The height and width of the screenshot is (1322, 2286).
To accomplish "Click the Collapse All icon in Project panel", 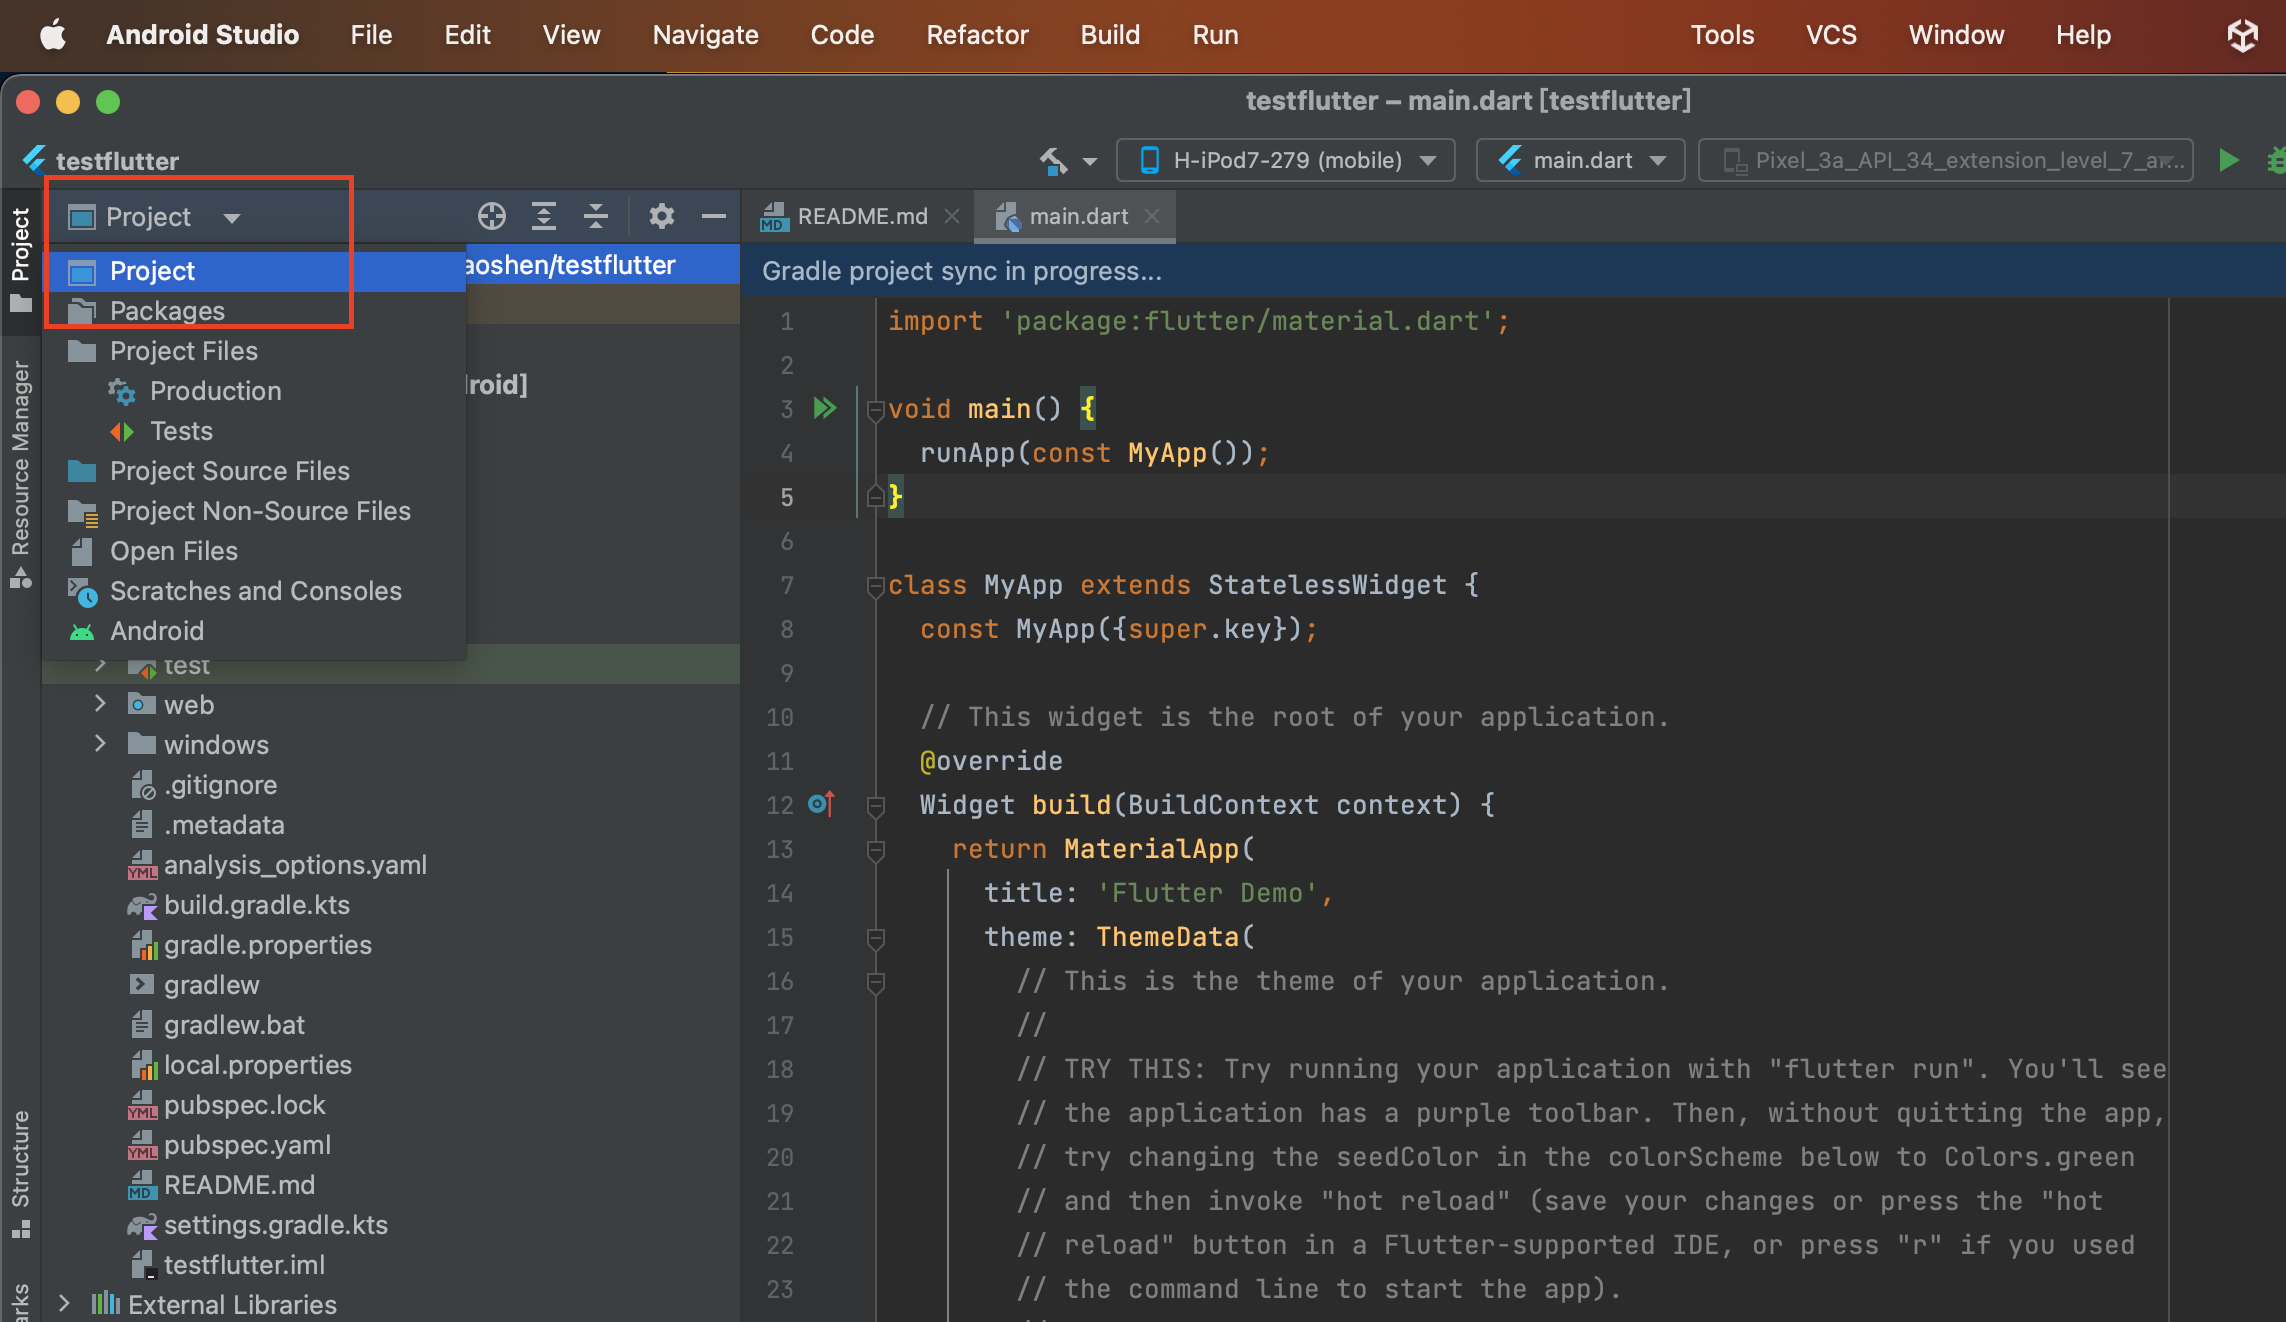I will [x=596, y=216].
